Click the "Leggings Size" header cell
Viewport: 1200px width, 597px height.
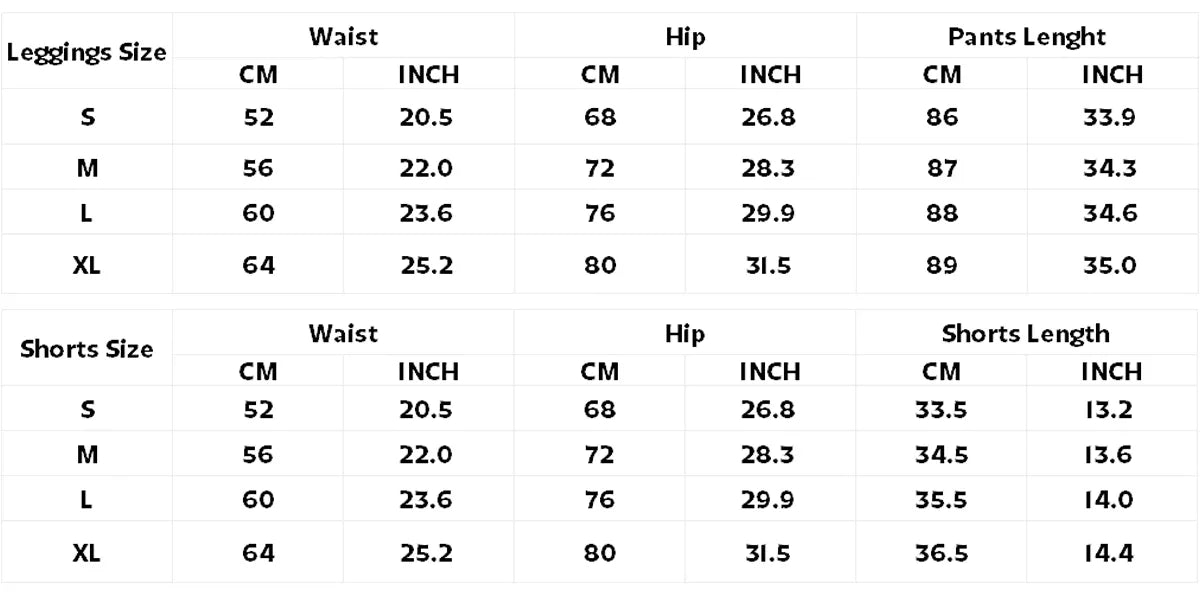(87, 53)
